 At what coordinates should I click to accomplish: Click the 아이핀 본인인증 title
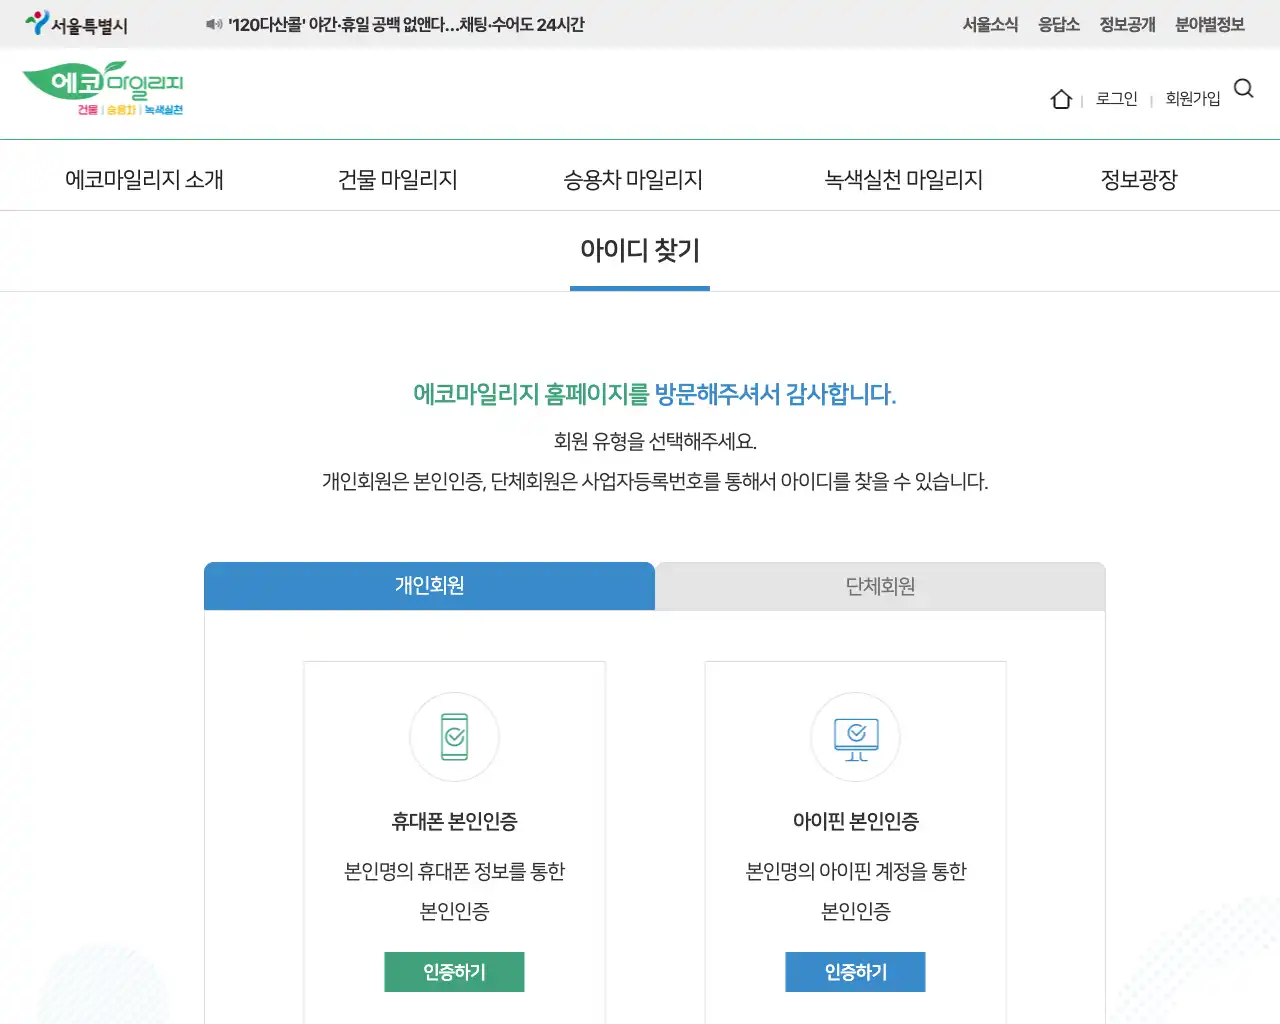click(x=856, y=821)
